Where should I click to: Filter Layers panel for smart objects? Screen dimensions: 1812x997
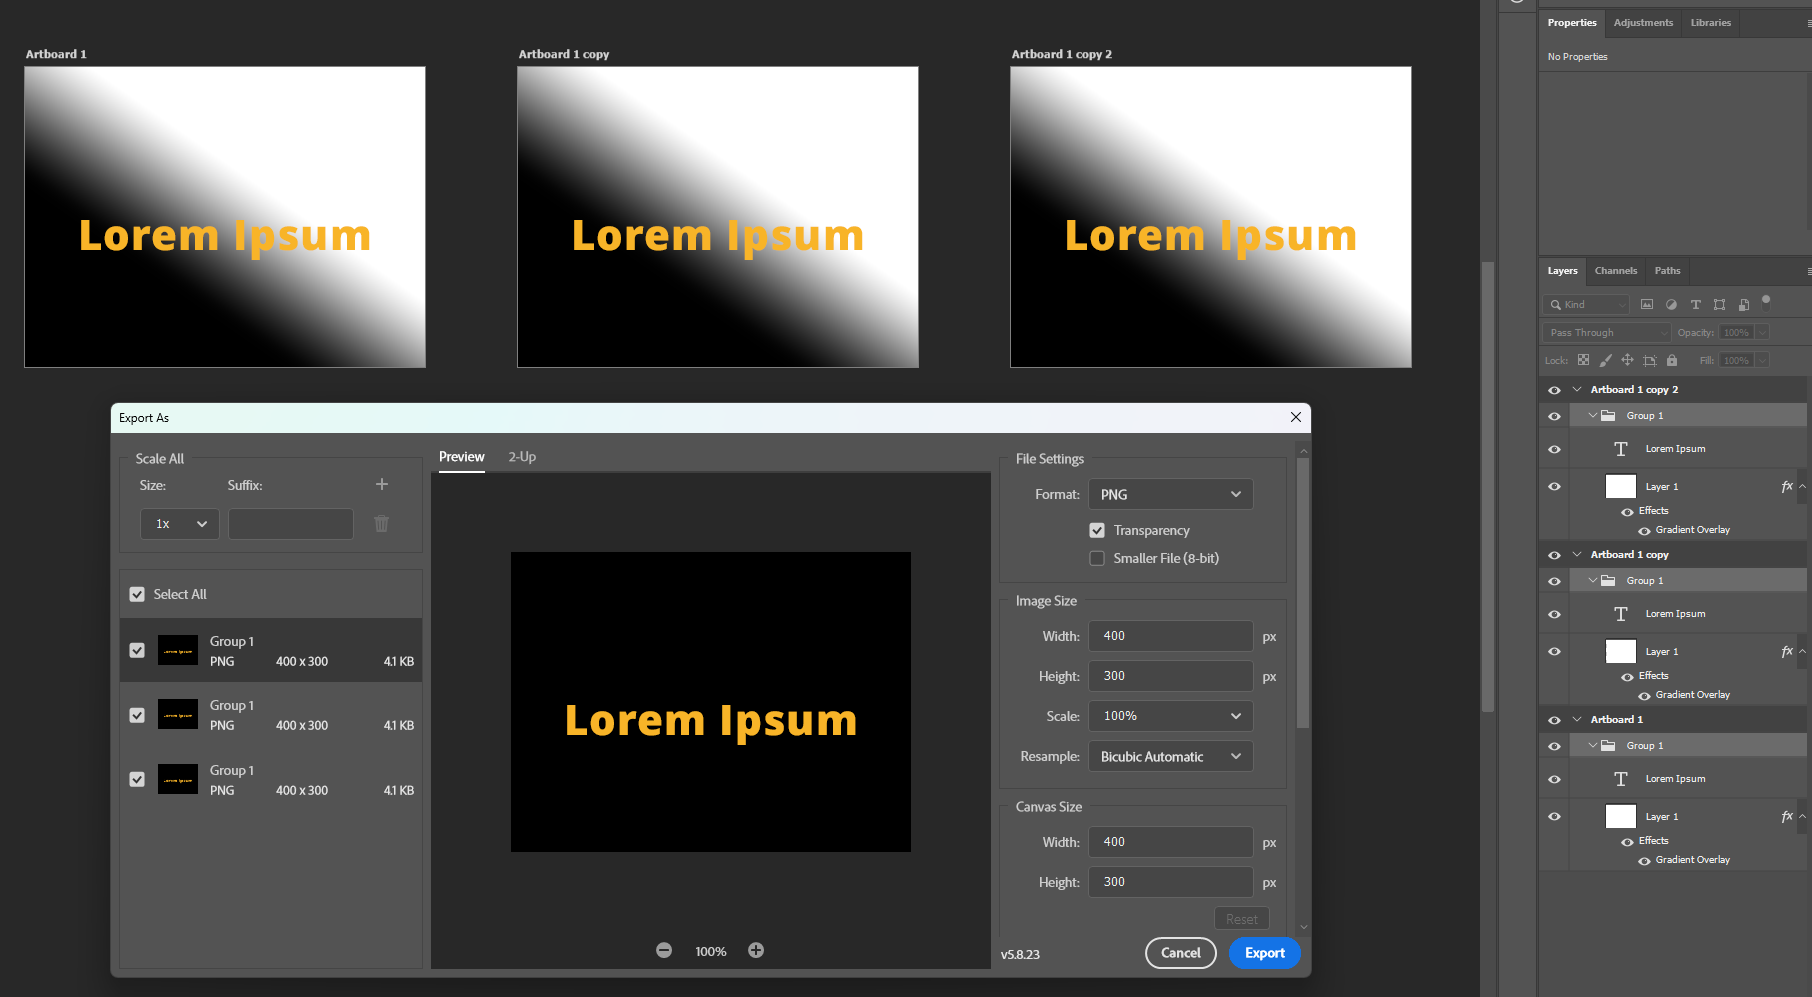pyautogui.click(x=1744, y=304)
